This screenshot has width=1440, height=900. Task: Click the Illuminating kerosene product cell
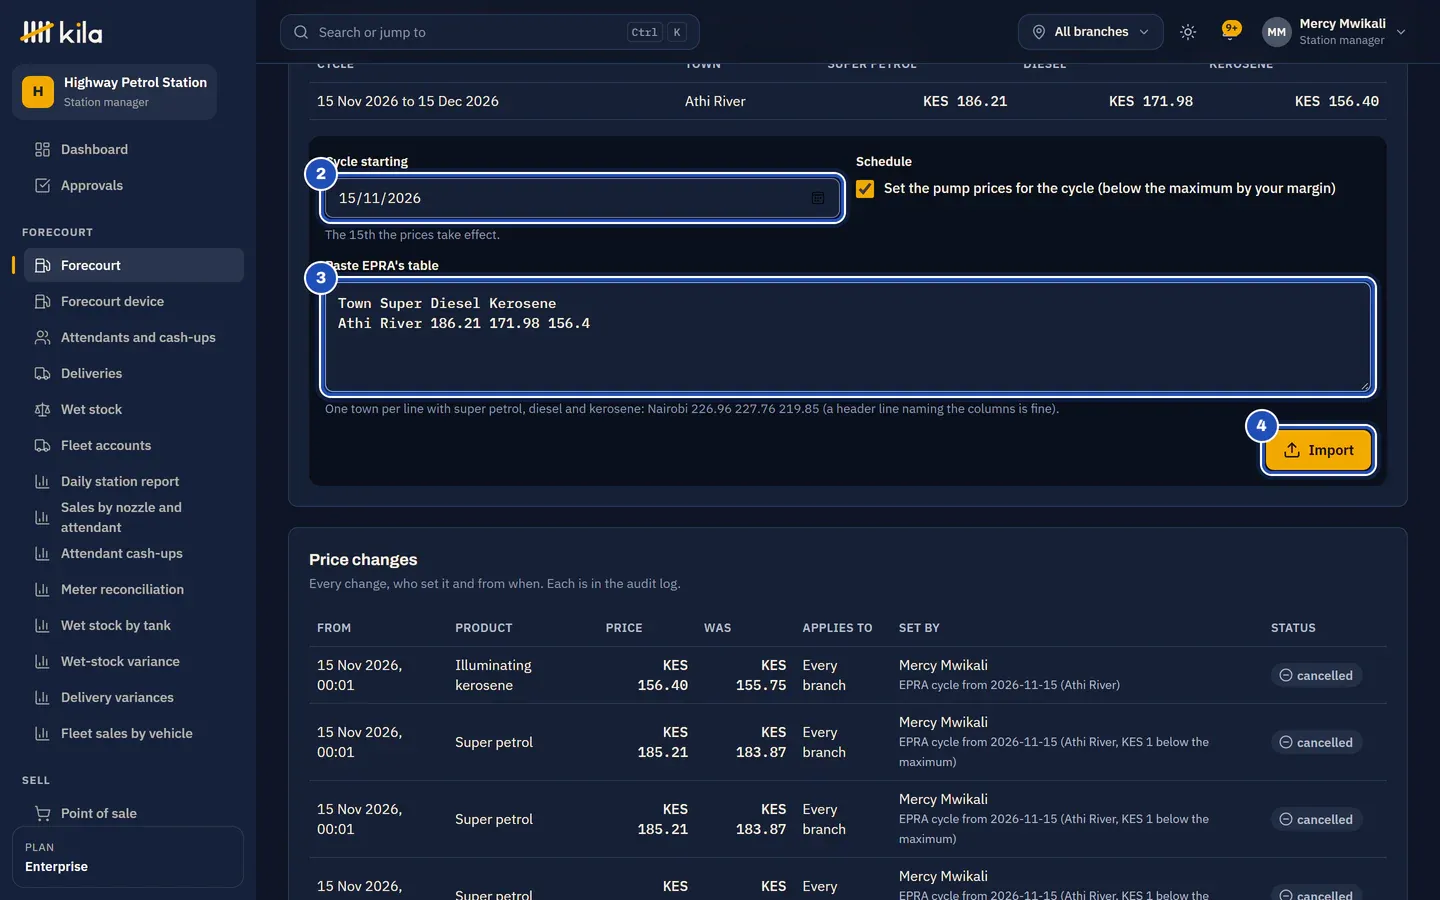tap(494, 675)
